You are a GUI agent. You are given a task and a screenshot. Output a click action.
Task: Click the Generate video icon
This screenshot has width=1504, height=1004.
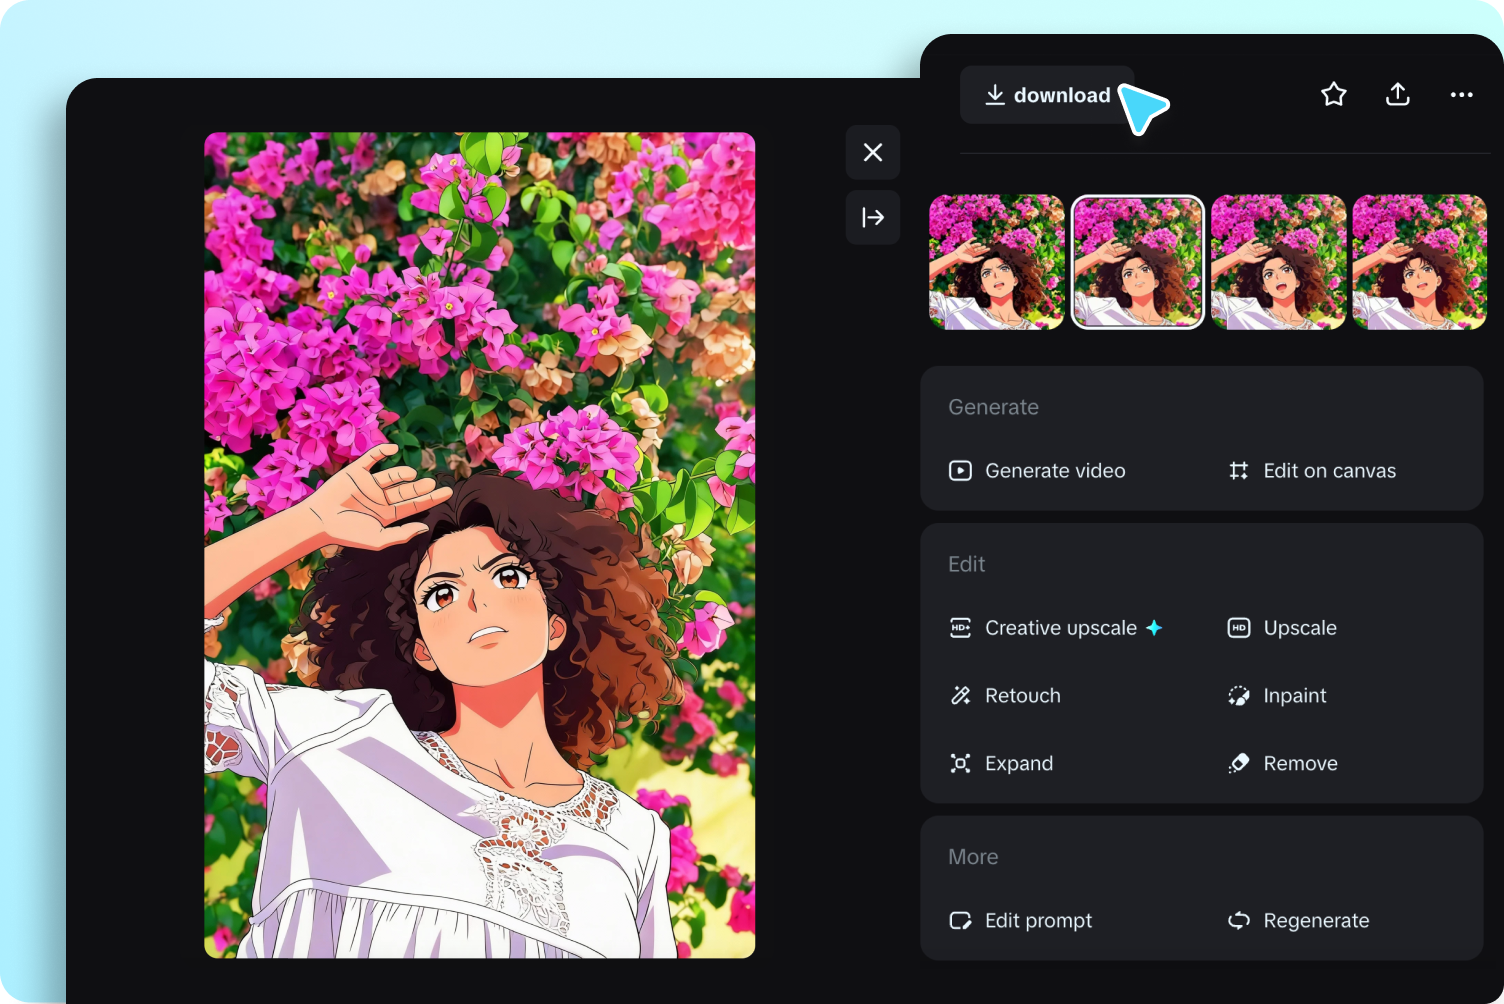960,470
